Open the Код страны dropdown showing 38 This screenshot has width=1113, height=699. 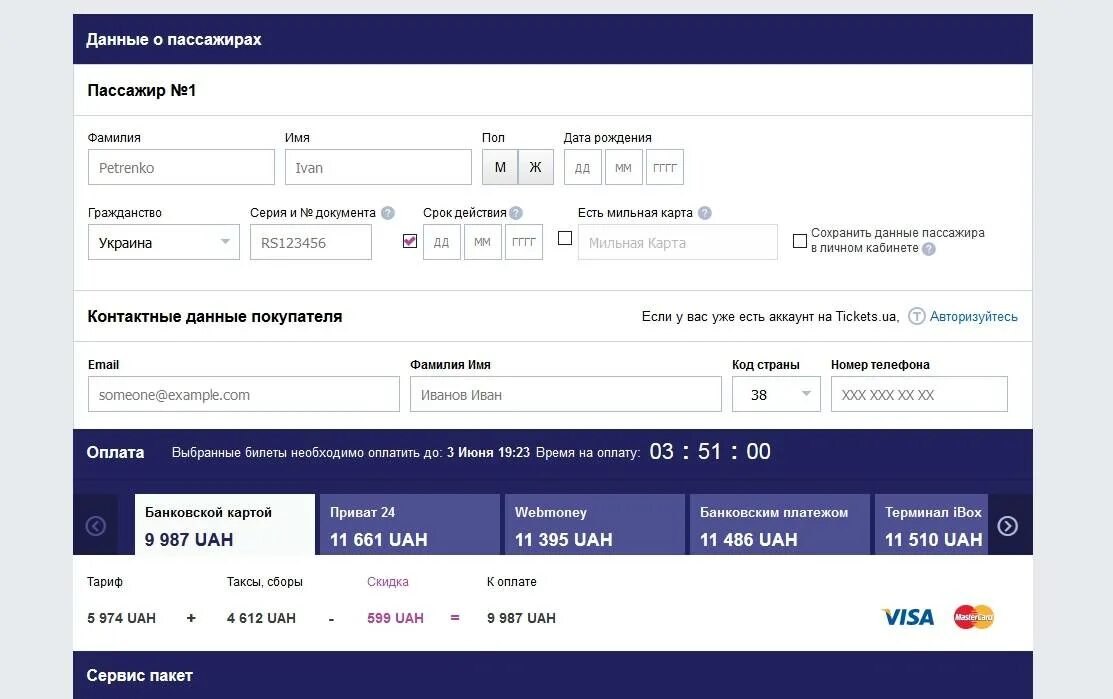coord(776,395)
